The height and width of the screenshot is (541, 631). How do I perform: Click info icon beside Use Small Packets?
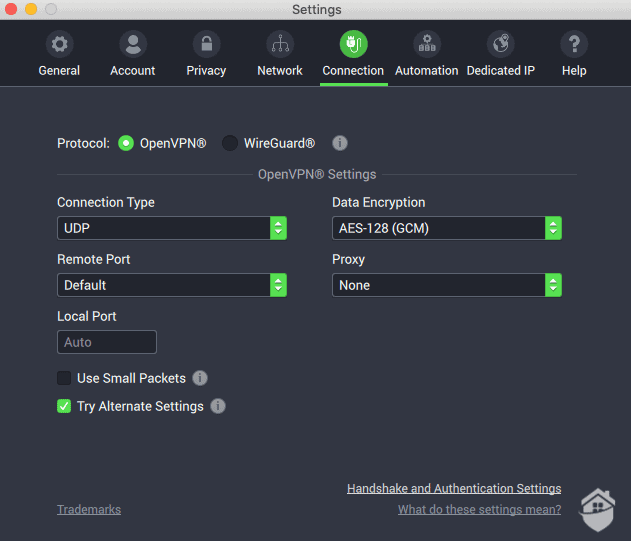pyautogui.click(x=200, y=378)
